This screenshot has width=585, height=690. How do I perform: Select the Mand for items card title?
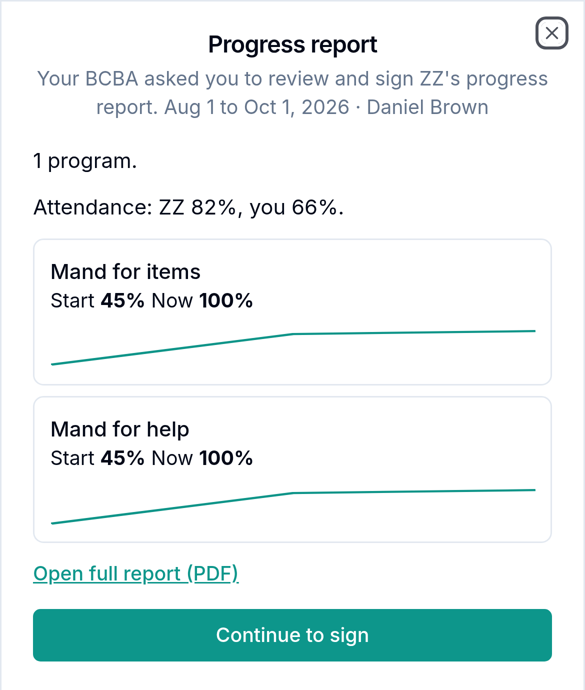125,272
